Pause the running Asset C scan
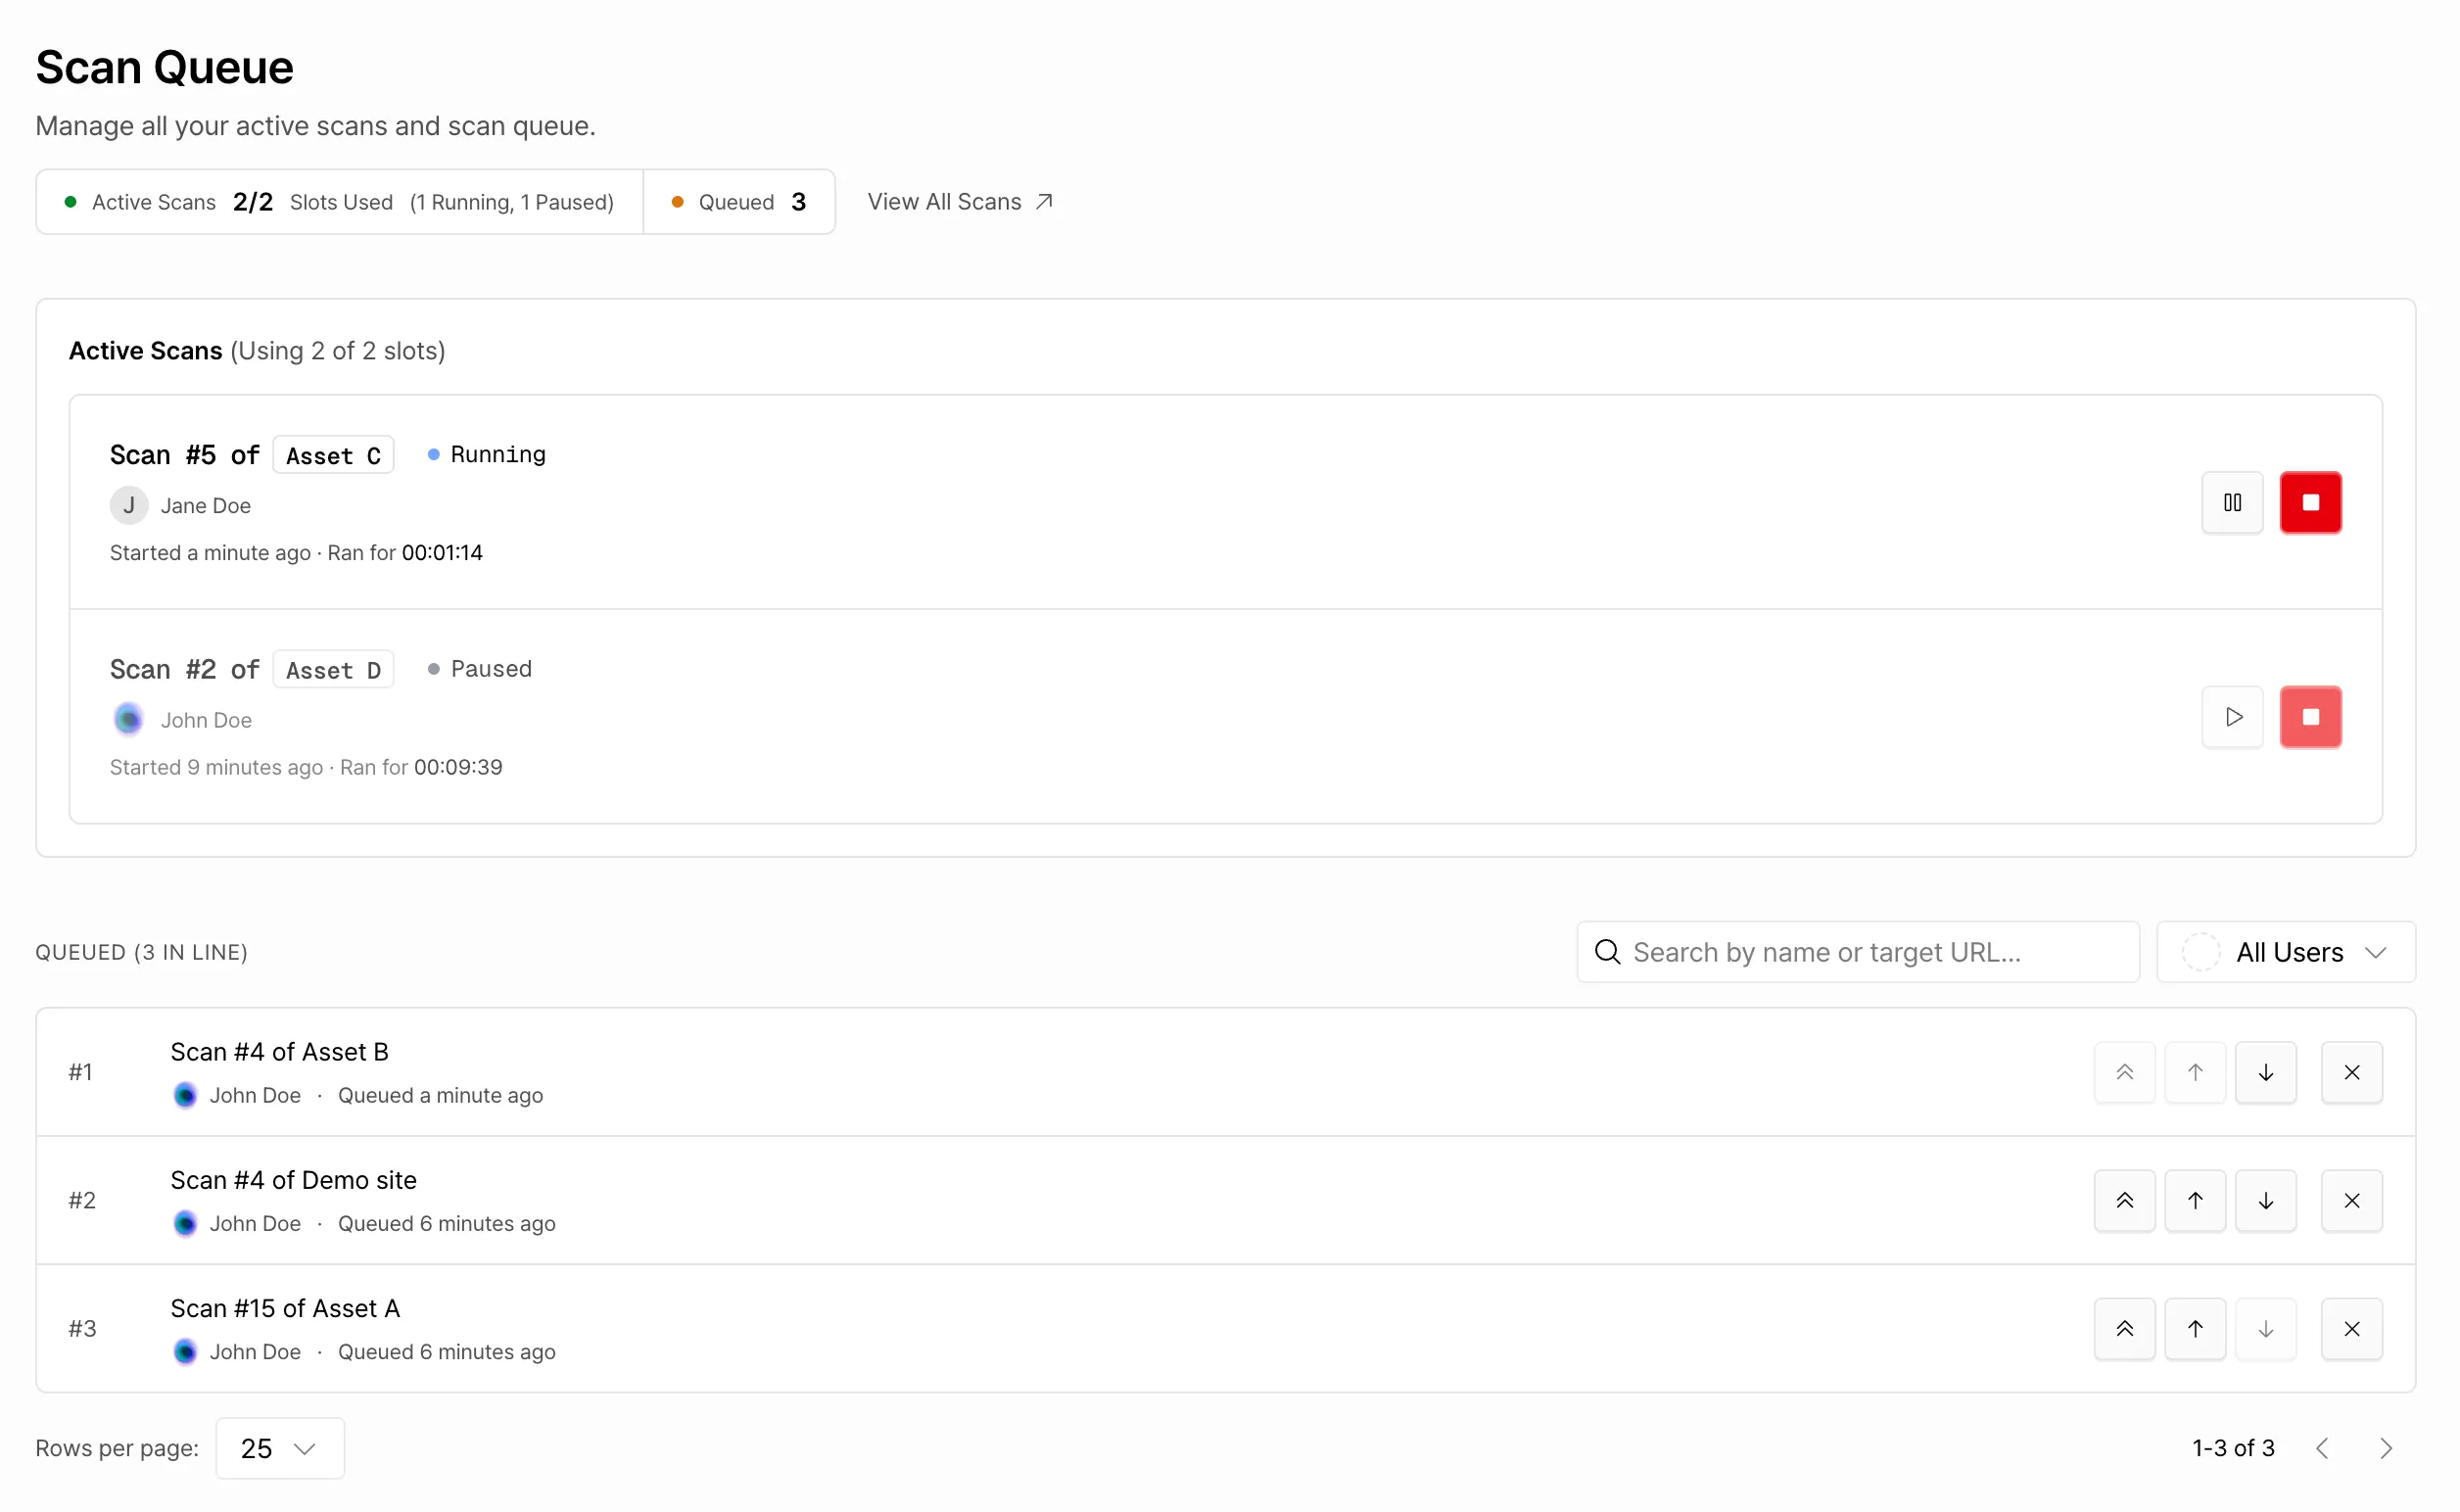2460x1512 pixels. click(x=2232, y=502)
